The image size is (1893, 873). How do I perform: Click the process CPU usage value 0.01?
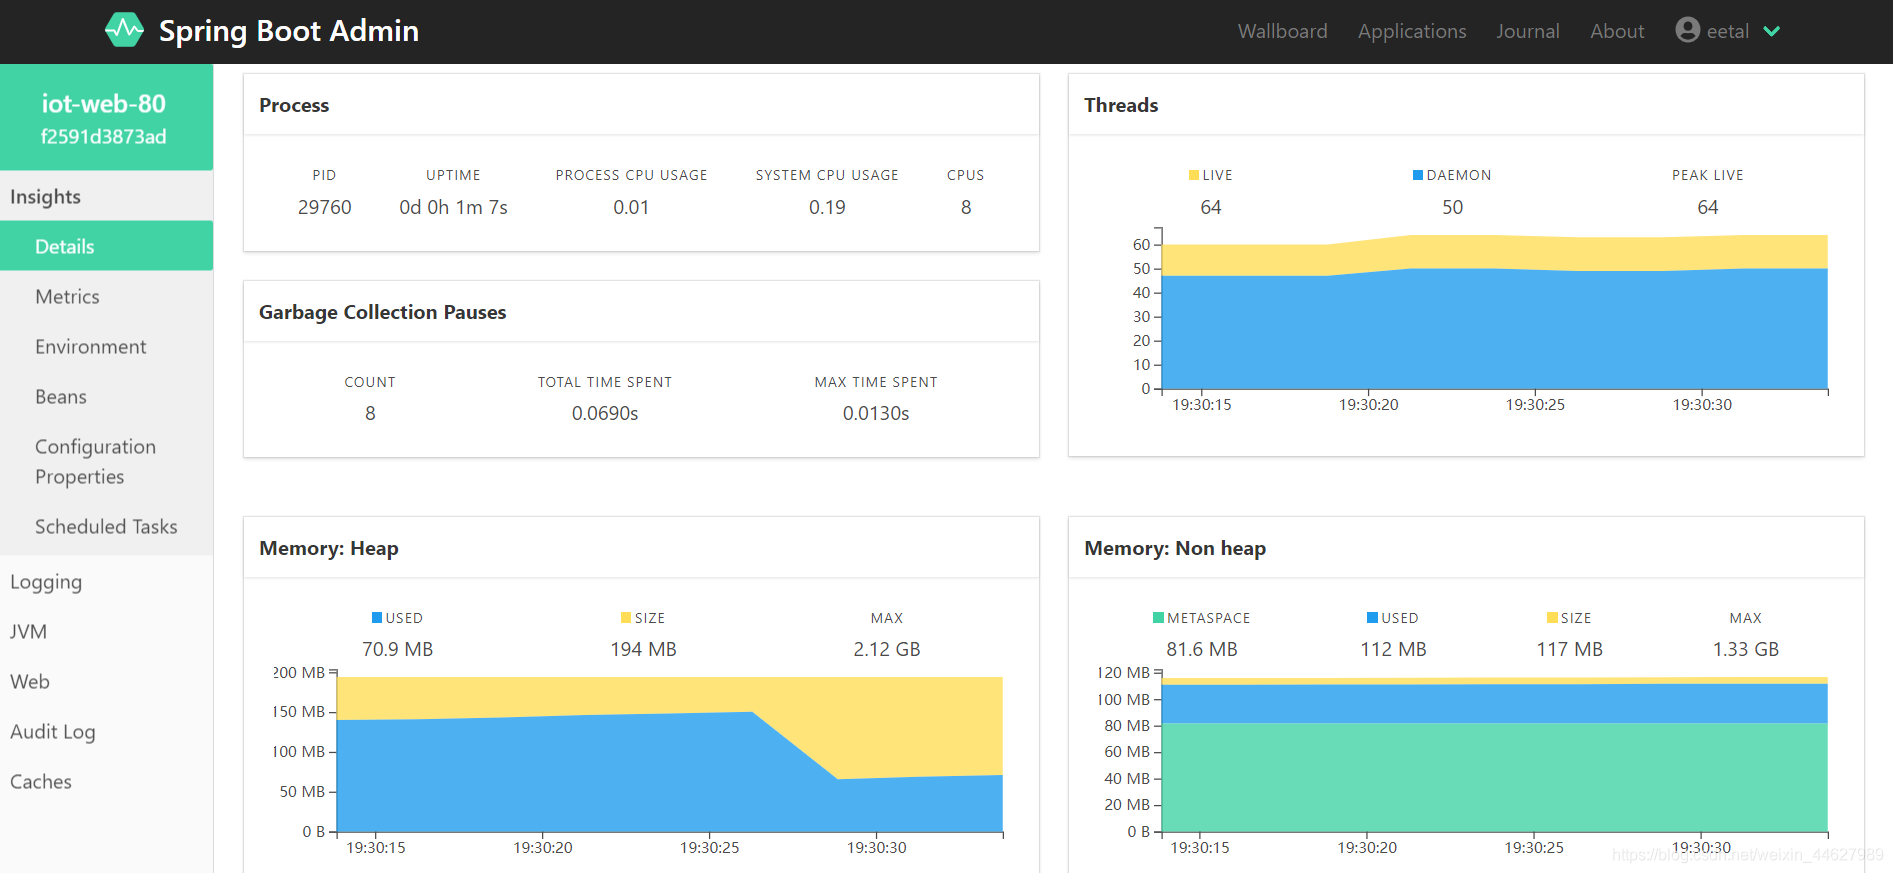click(631, 207)
